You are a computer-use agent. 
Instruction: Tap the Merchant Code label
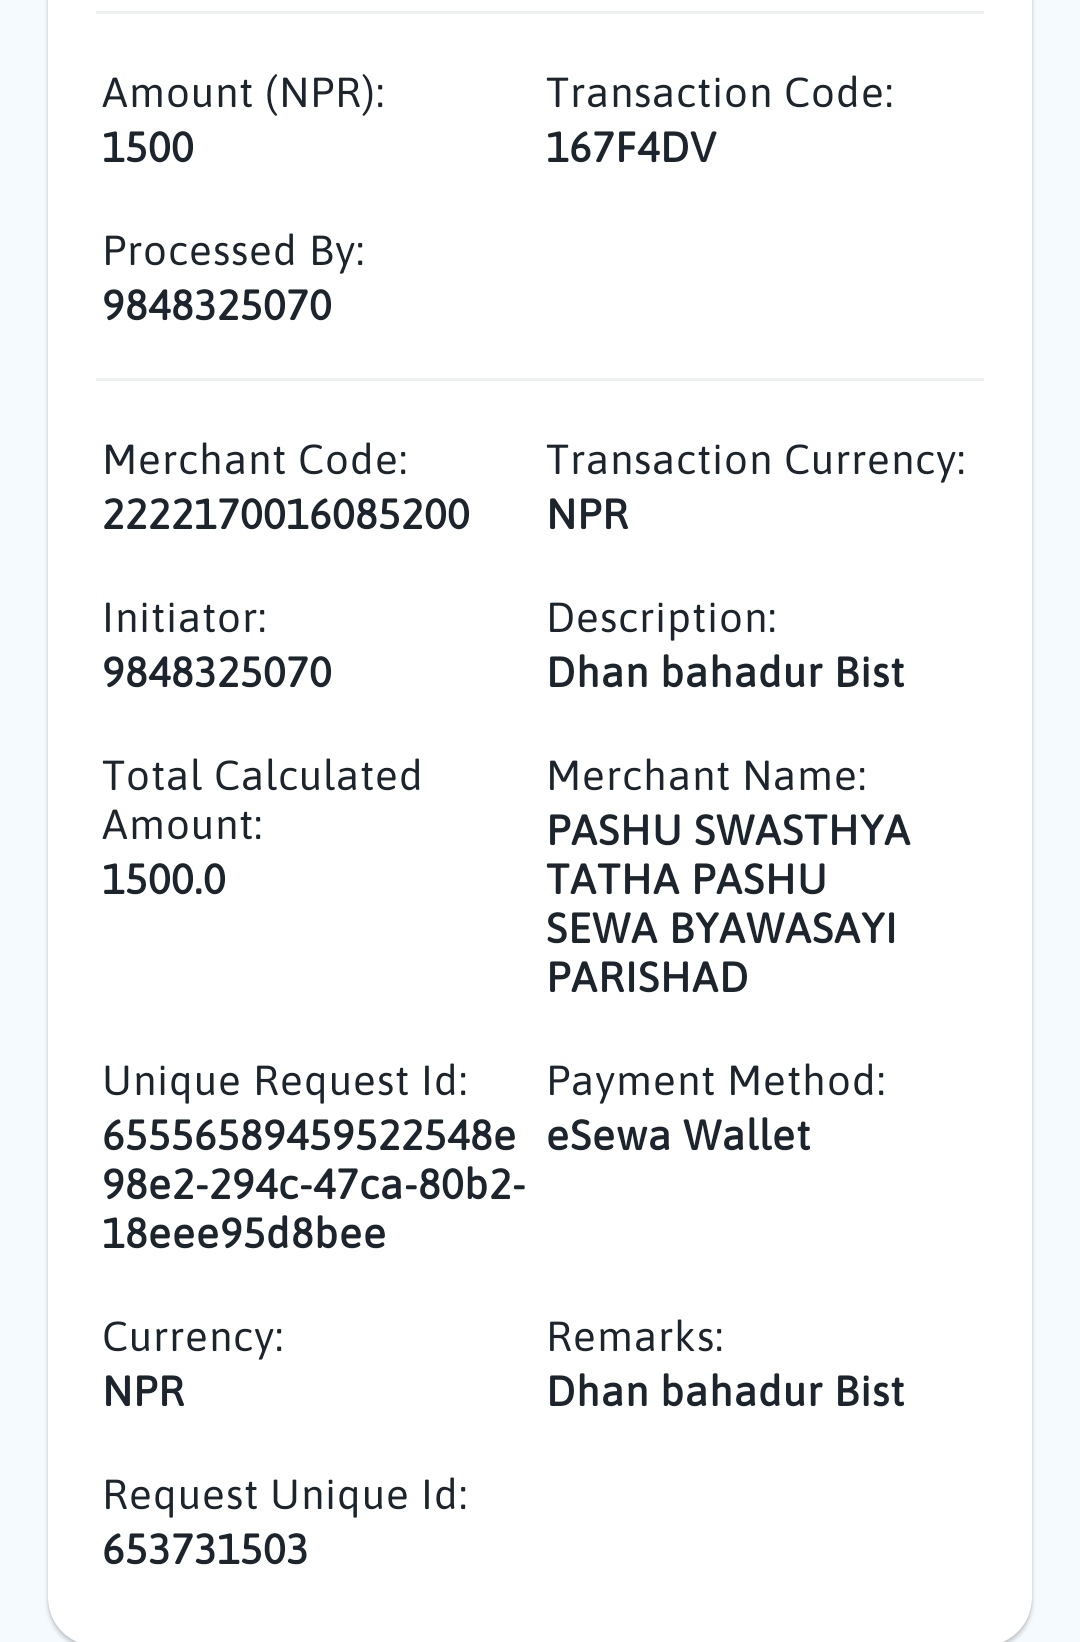(x=256, y=461)
